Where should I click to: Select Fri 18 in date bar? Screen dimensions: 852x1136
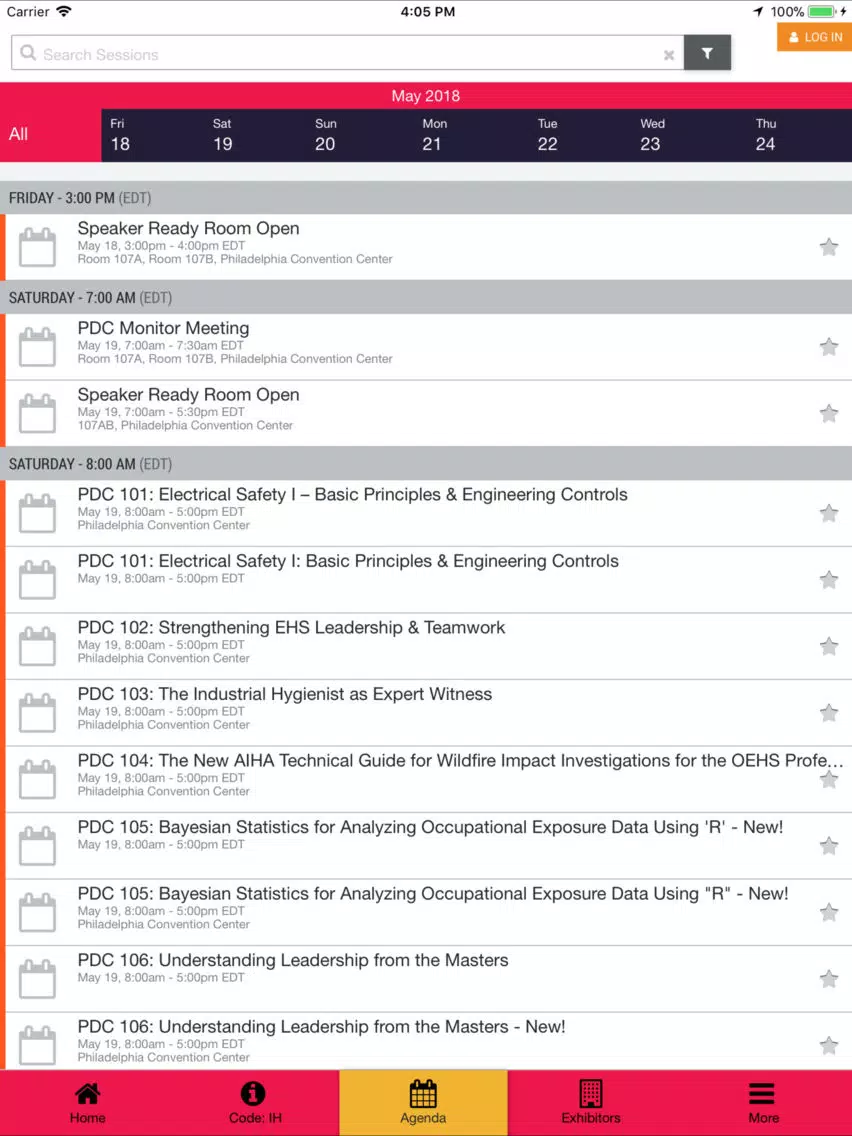120,135
